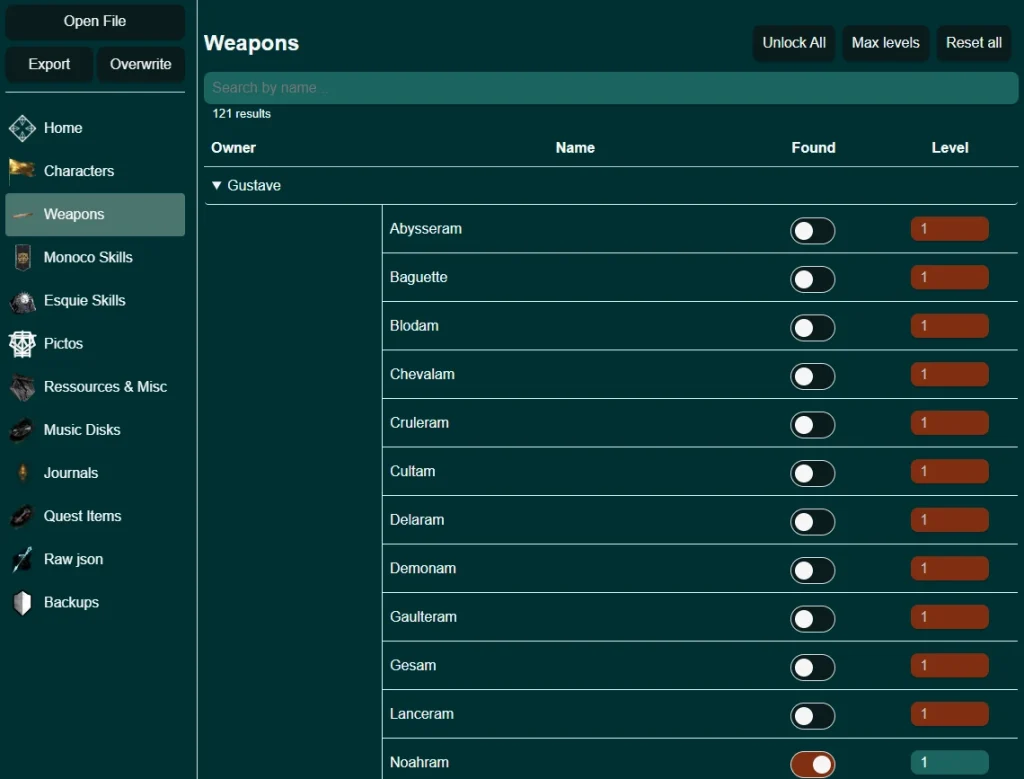Go to Quest Items page
The image size is (1024, 779).
[82, 516]
